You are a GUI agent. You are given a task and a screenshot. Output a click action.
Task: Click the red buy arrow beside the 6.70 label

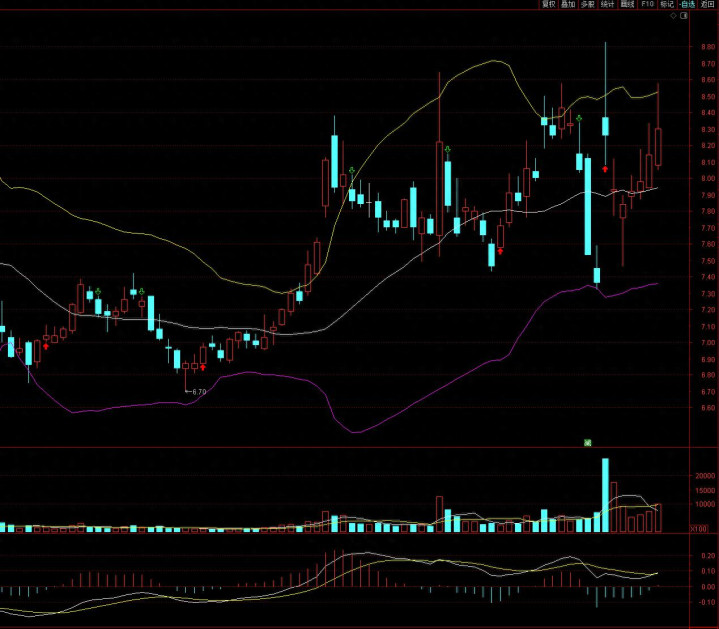[x=203, y=367]
